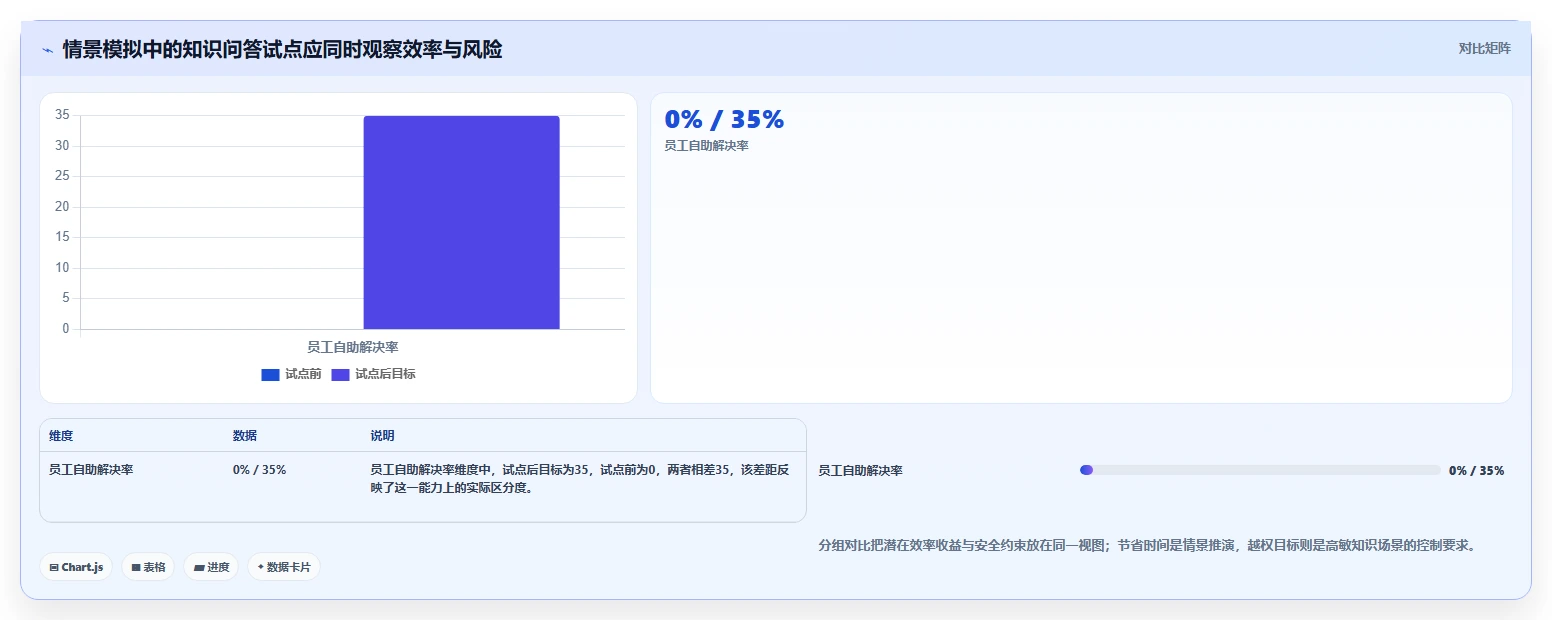Select the 进度 tag chip

coord(211,567)
